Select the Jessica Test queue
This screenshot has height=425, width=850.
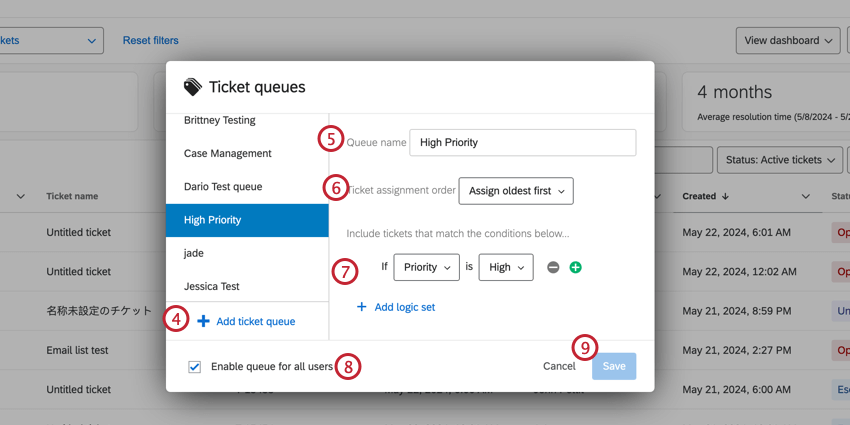coord(212,286)
